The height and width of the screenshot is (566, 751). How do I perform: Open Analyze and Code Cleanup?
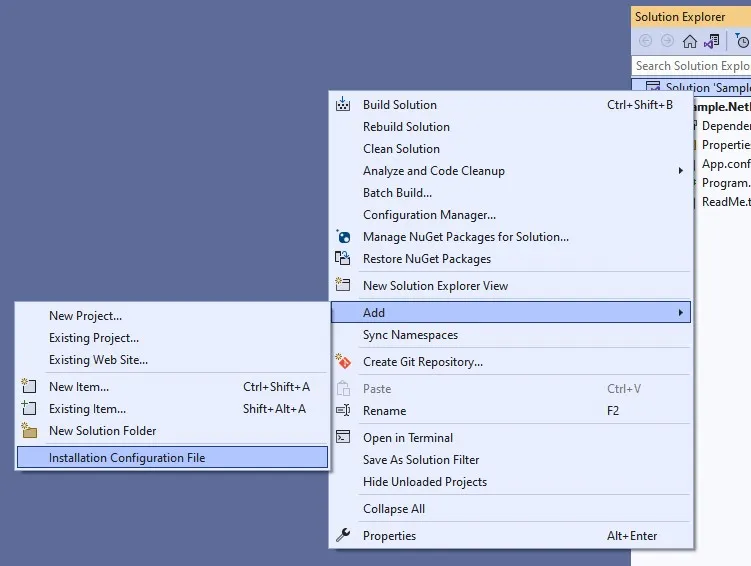click(512, 171)
